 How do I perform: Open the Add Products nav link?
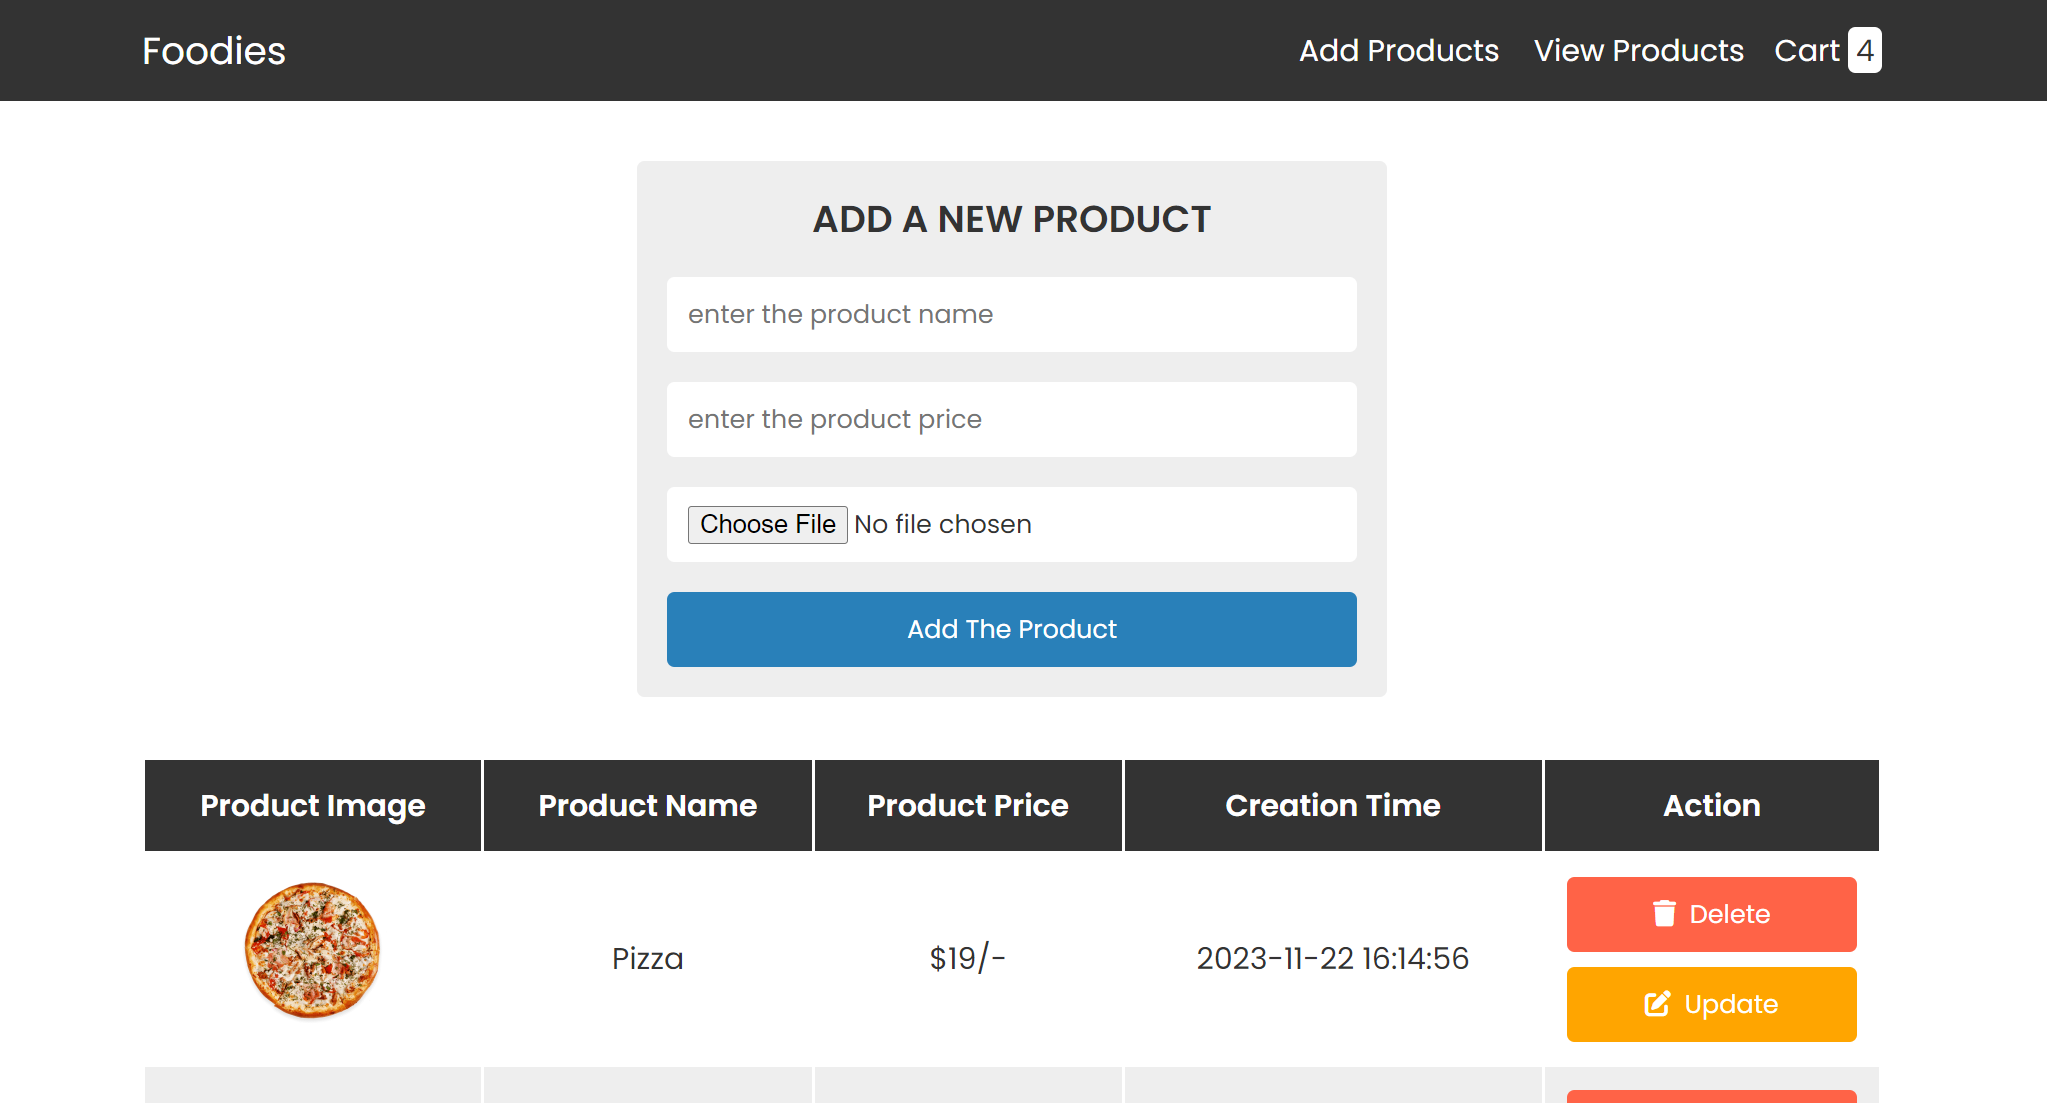1398,50
